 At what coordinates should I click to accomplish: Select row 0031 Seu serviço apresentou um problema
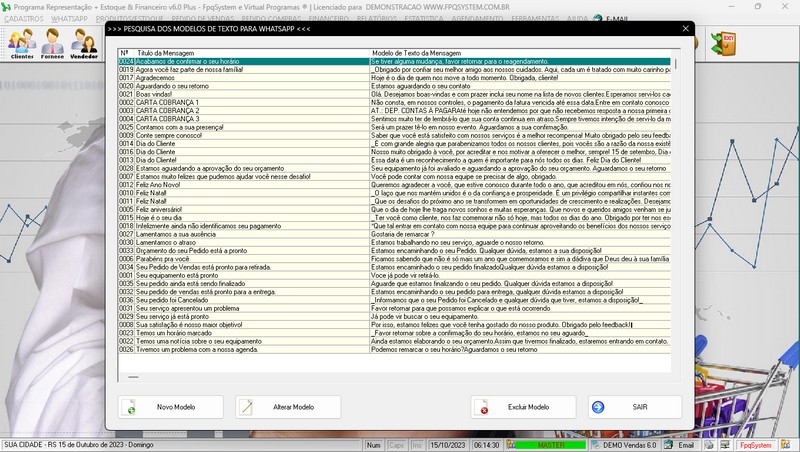click(394, 308)
